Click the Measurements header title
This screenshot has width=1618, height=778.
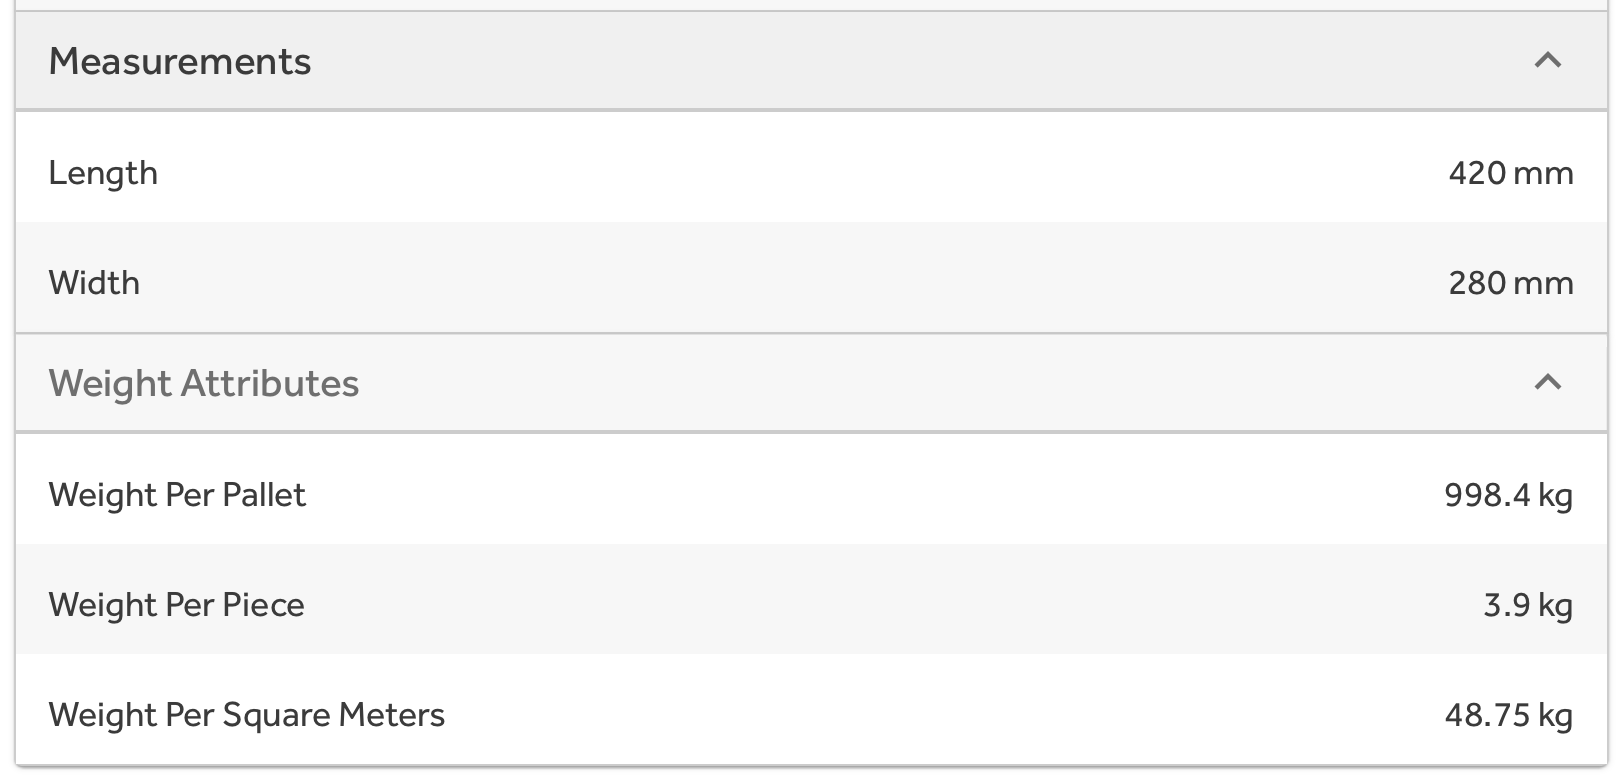[180, 62]
